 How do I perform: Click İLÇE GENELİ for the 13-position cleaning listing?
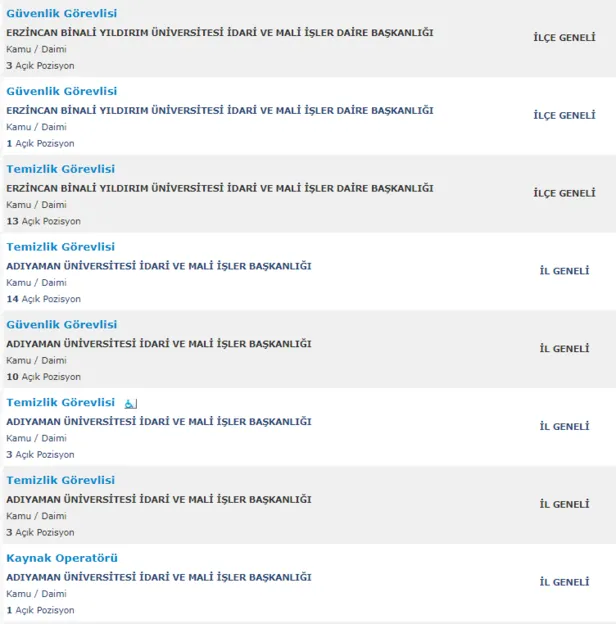(x=564, y=193)
